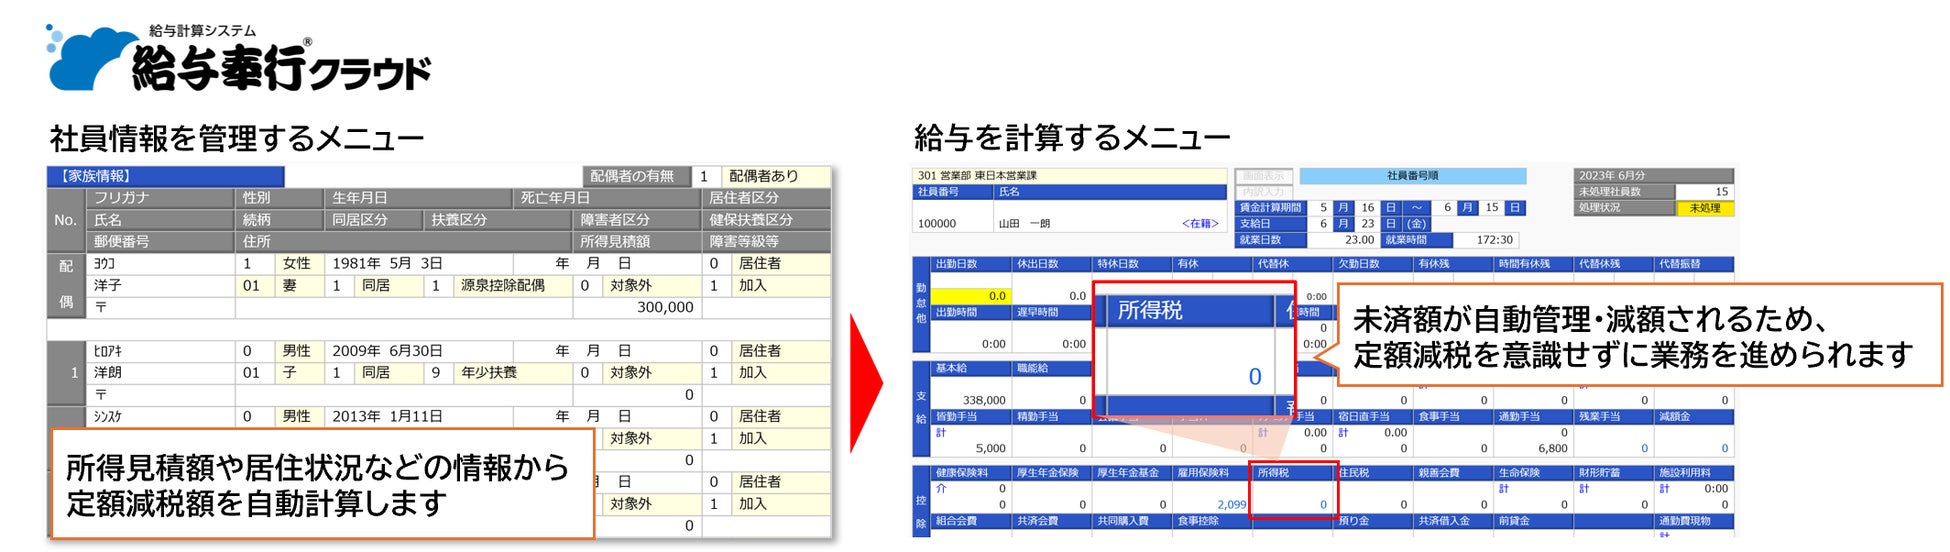Click the 組合会費 column header
Image resolution: width=1950 pixels, height=552 pixels.
click(x=970, y=521)
